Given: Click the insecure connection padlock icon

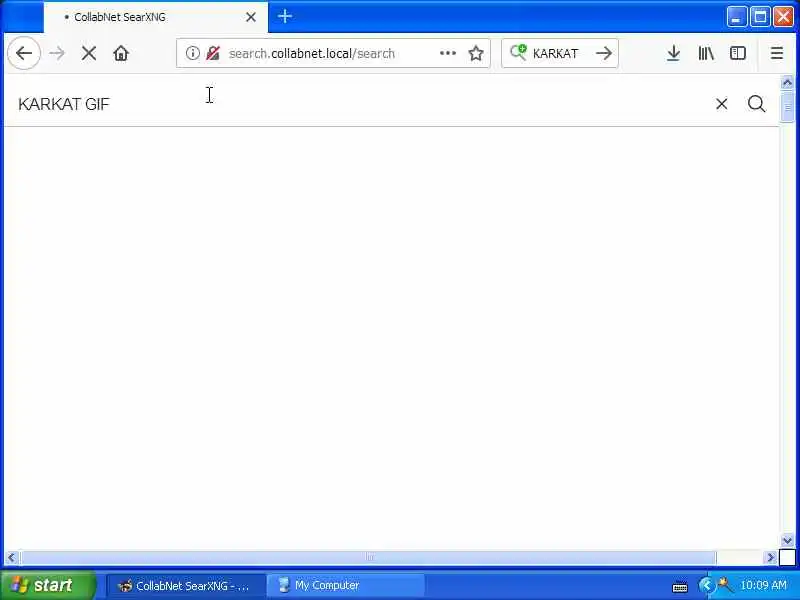Looking at the screenshot, I should (x=213, y=53).
